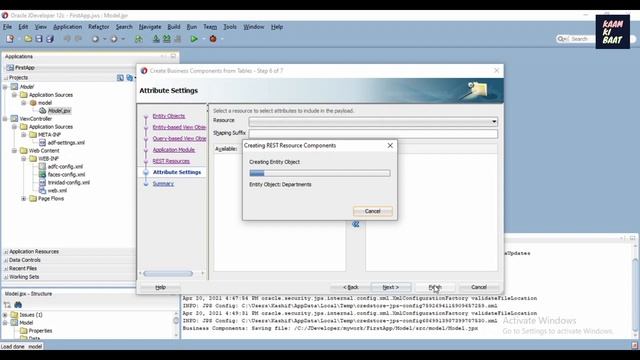Click the Save All toolbar icon
The height and width of the screenshot is (360, 640).
[x=50, y=39]
